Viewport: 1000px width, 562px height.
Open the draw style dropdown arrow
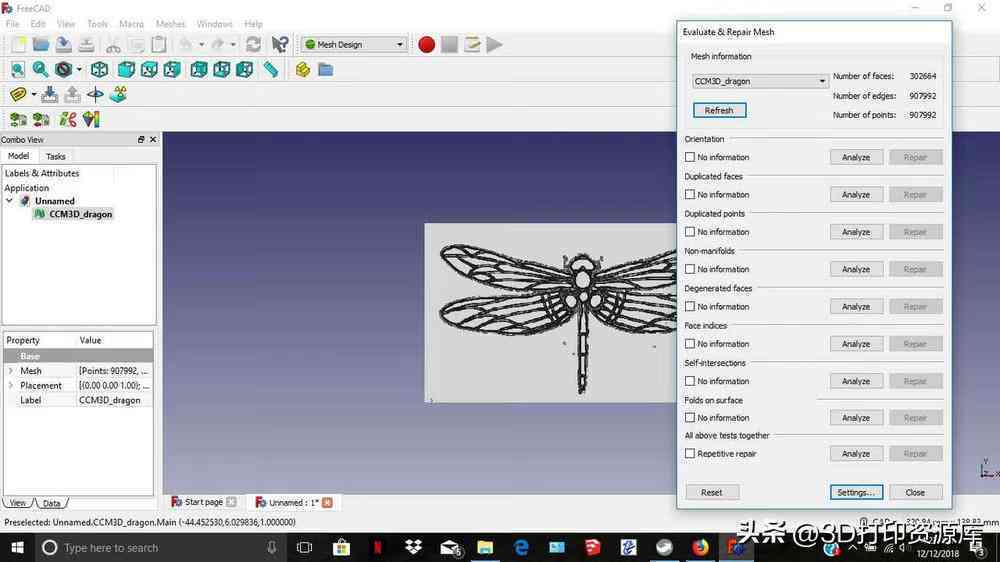(x=79, y=70)
